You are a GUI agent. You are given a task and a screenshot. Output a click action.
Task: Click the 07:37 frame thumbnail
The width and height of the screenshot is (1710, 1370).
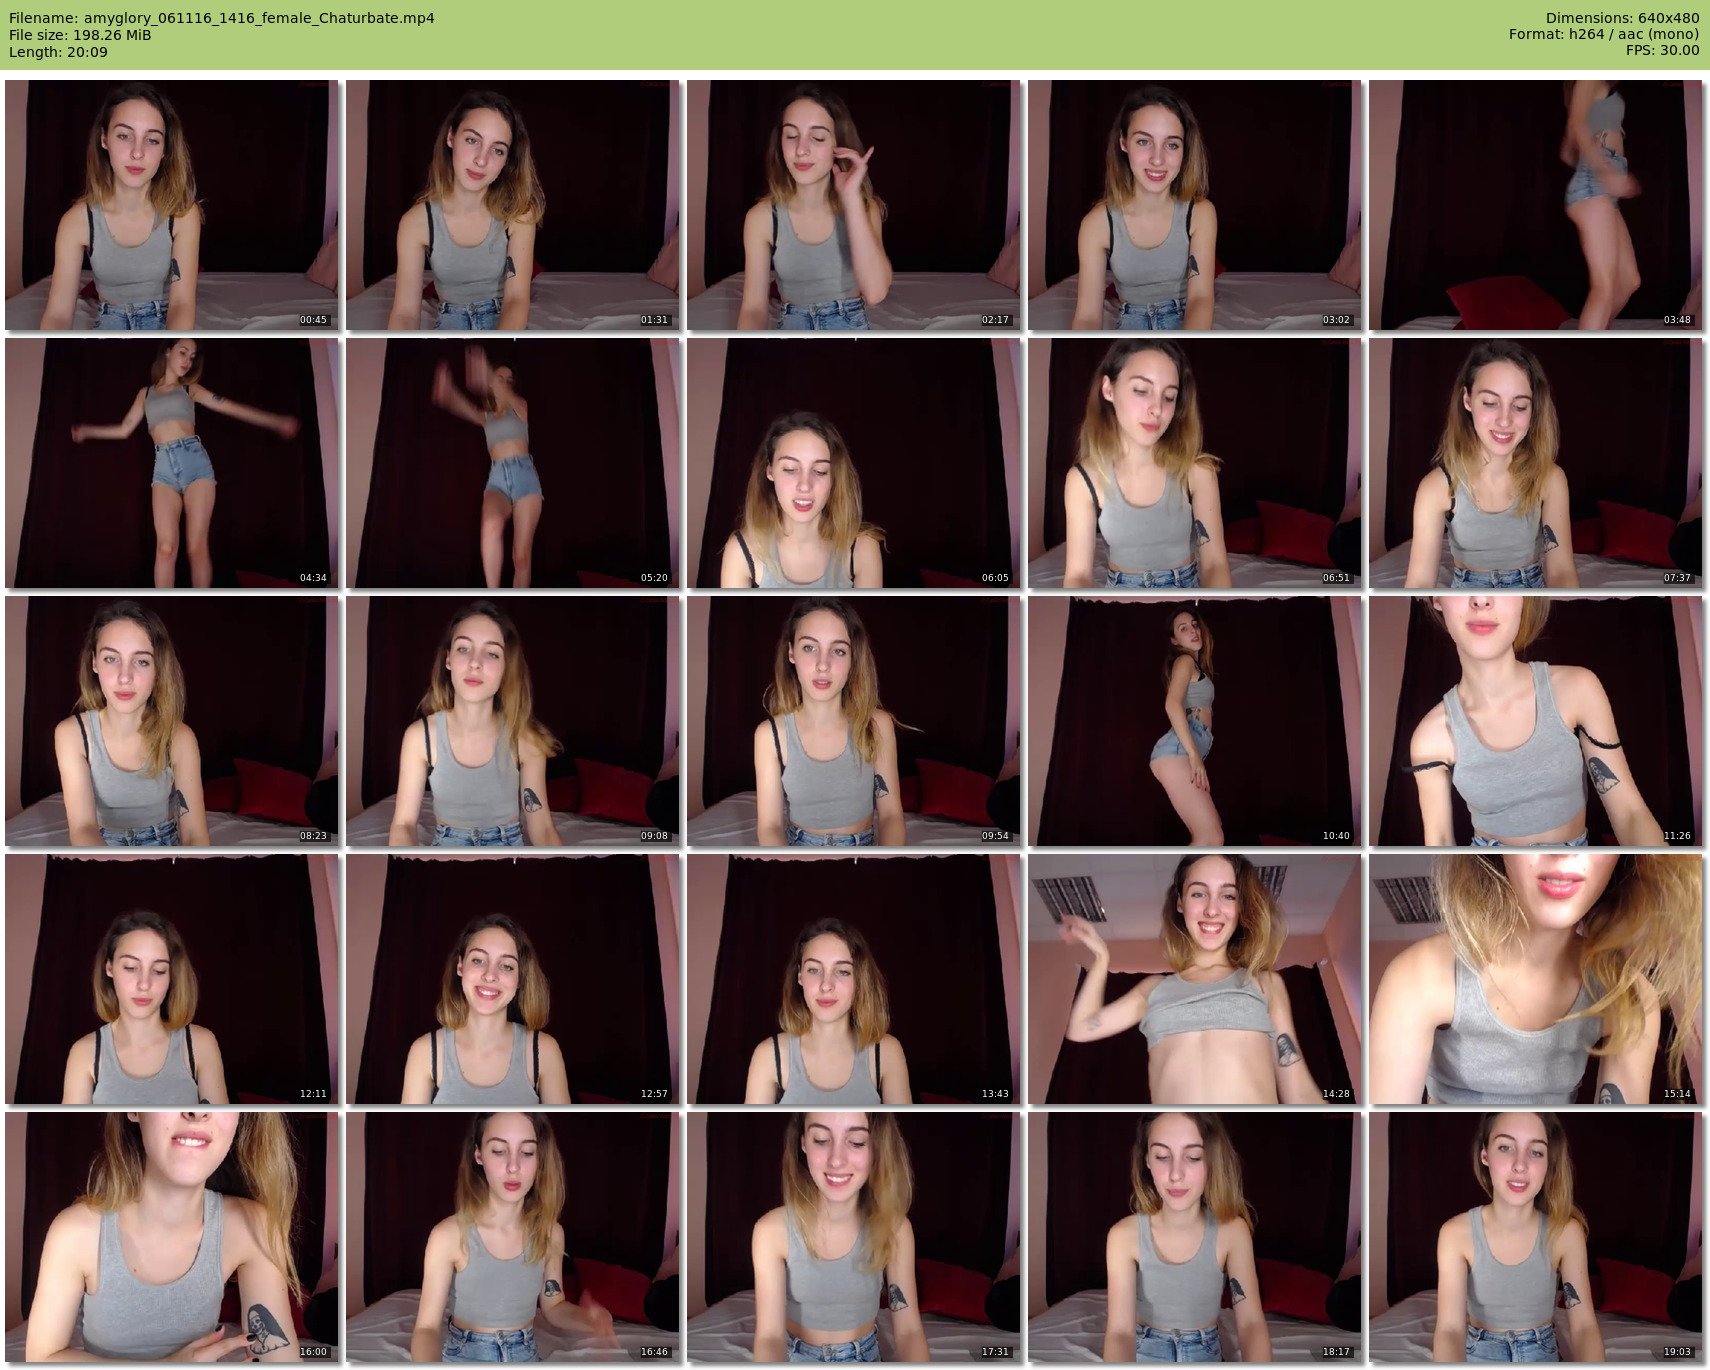[1535, 463]
